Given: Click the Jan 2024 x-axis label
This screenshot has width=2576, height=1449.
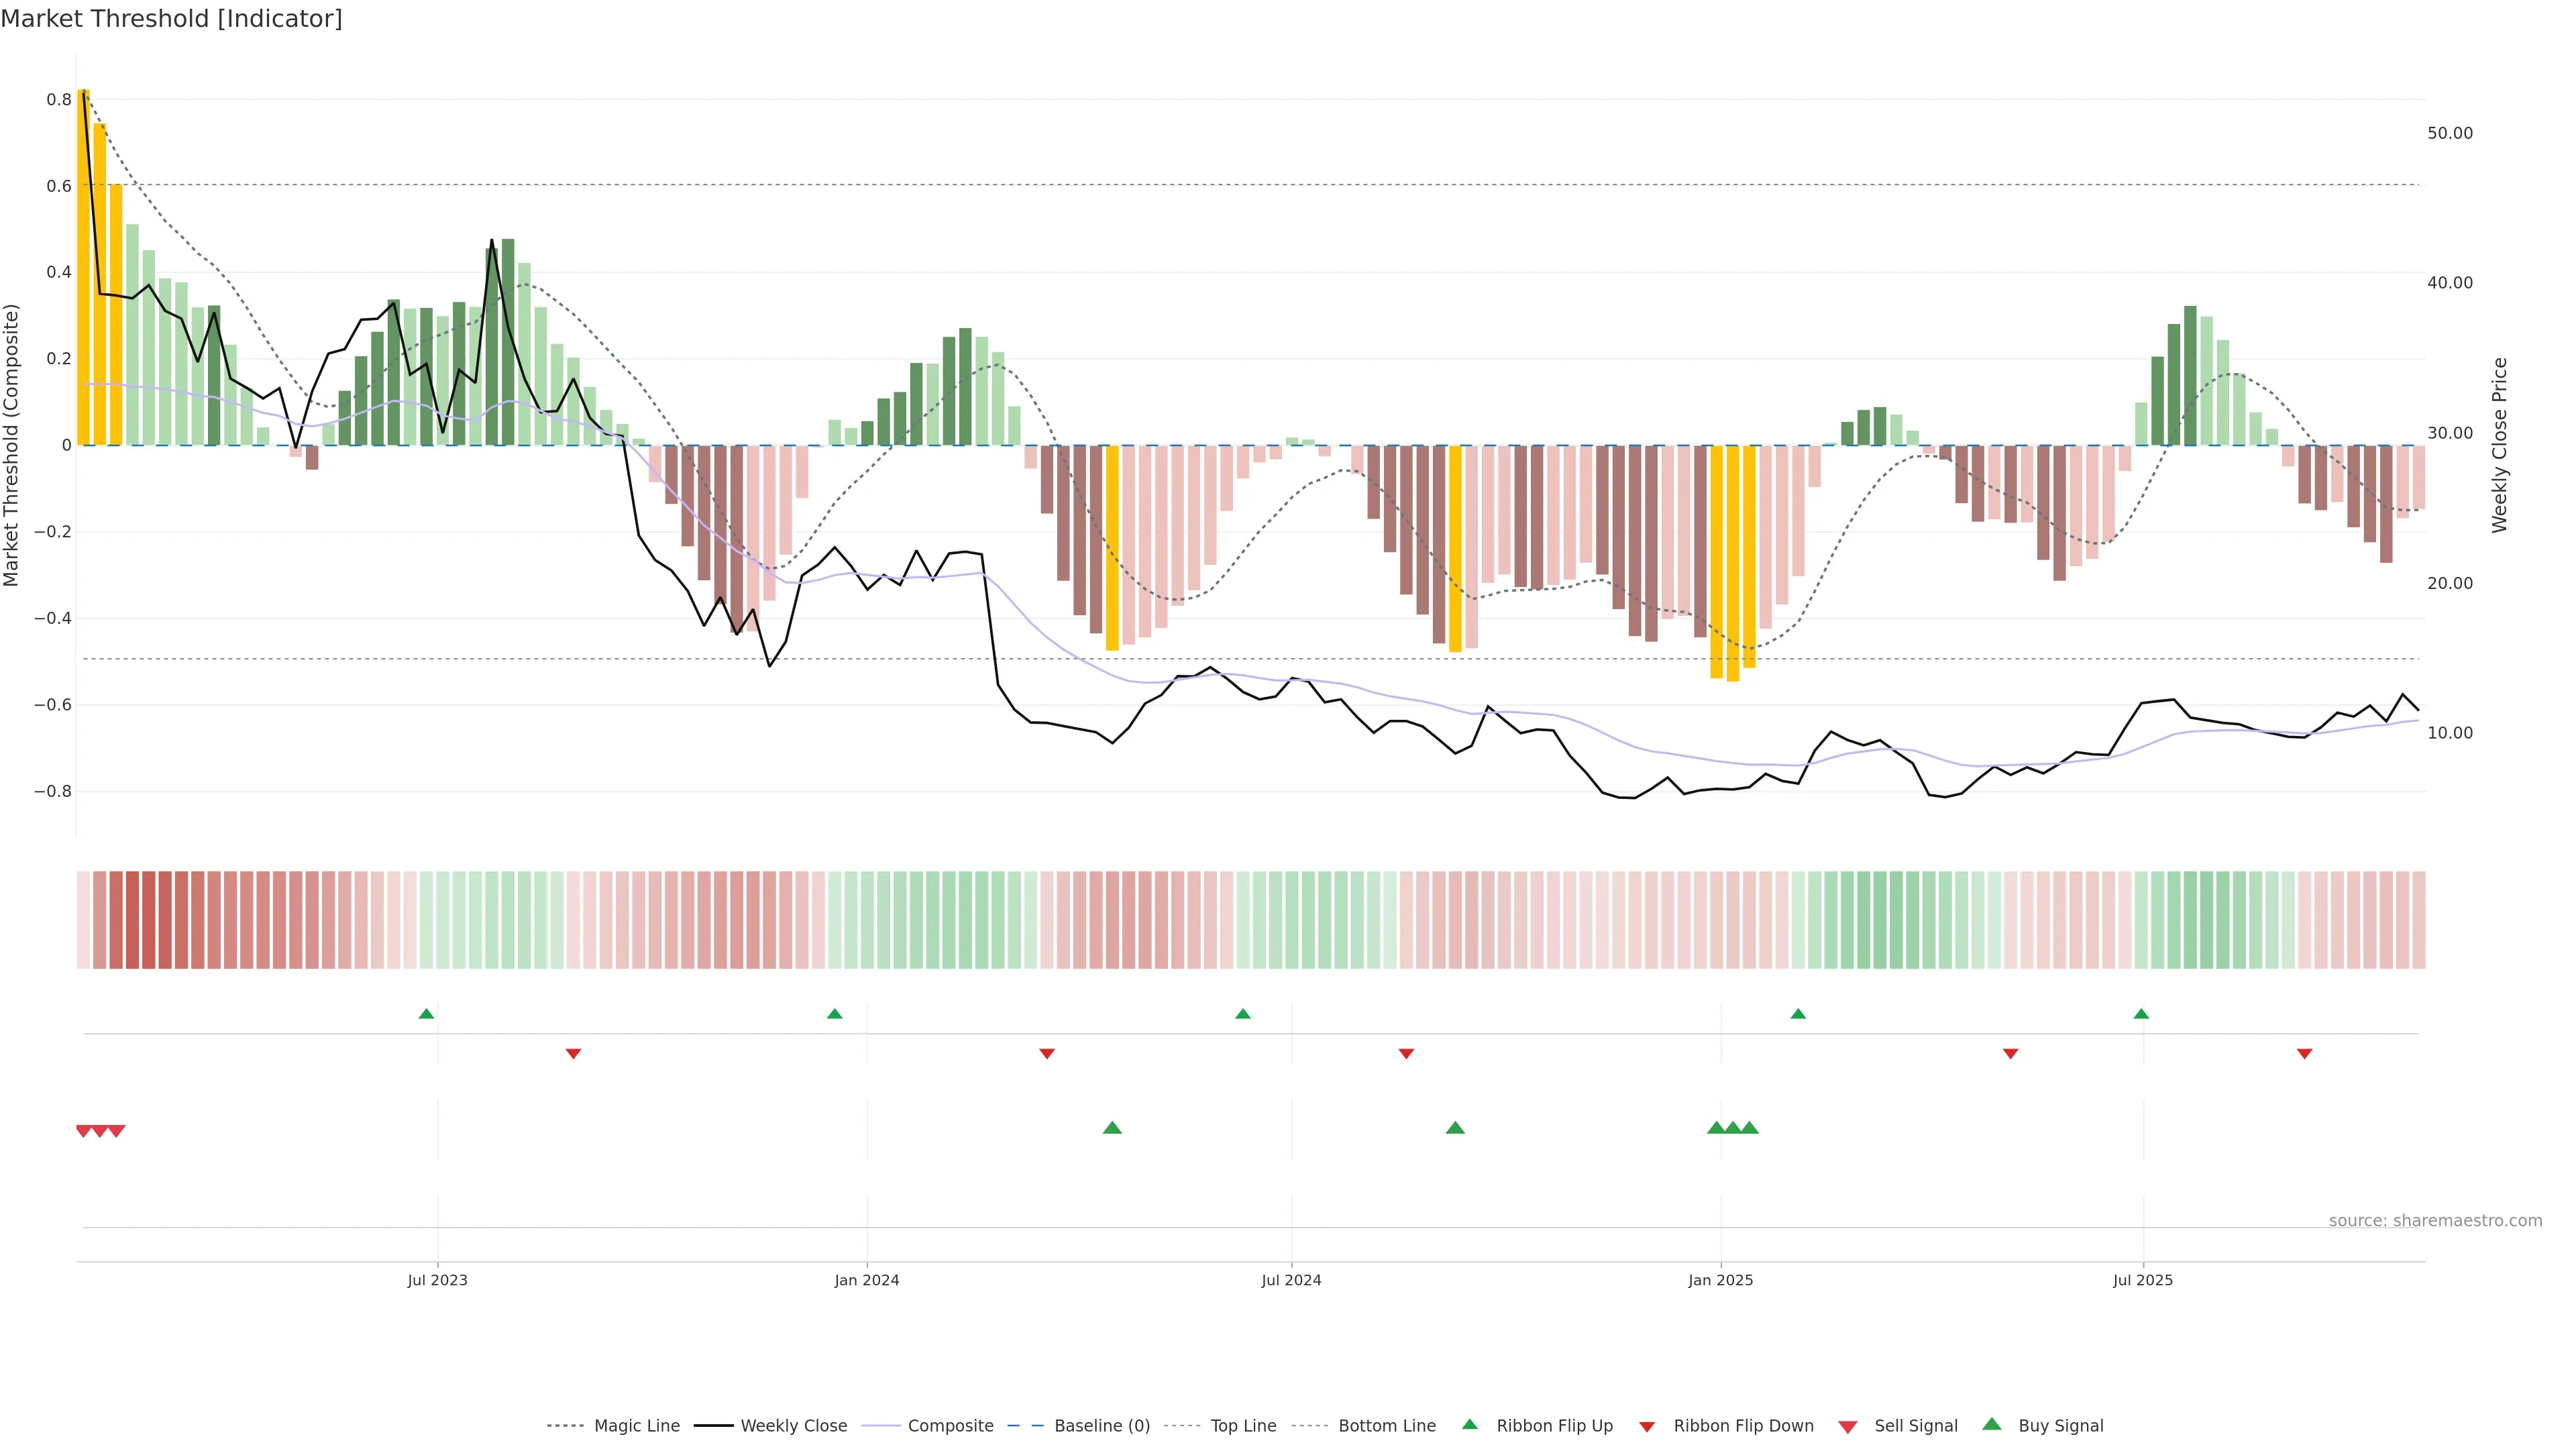Looking at the screenshot, I should pos(867,1280).
